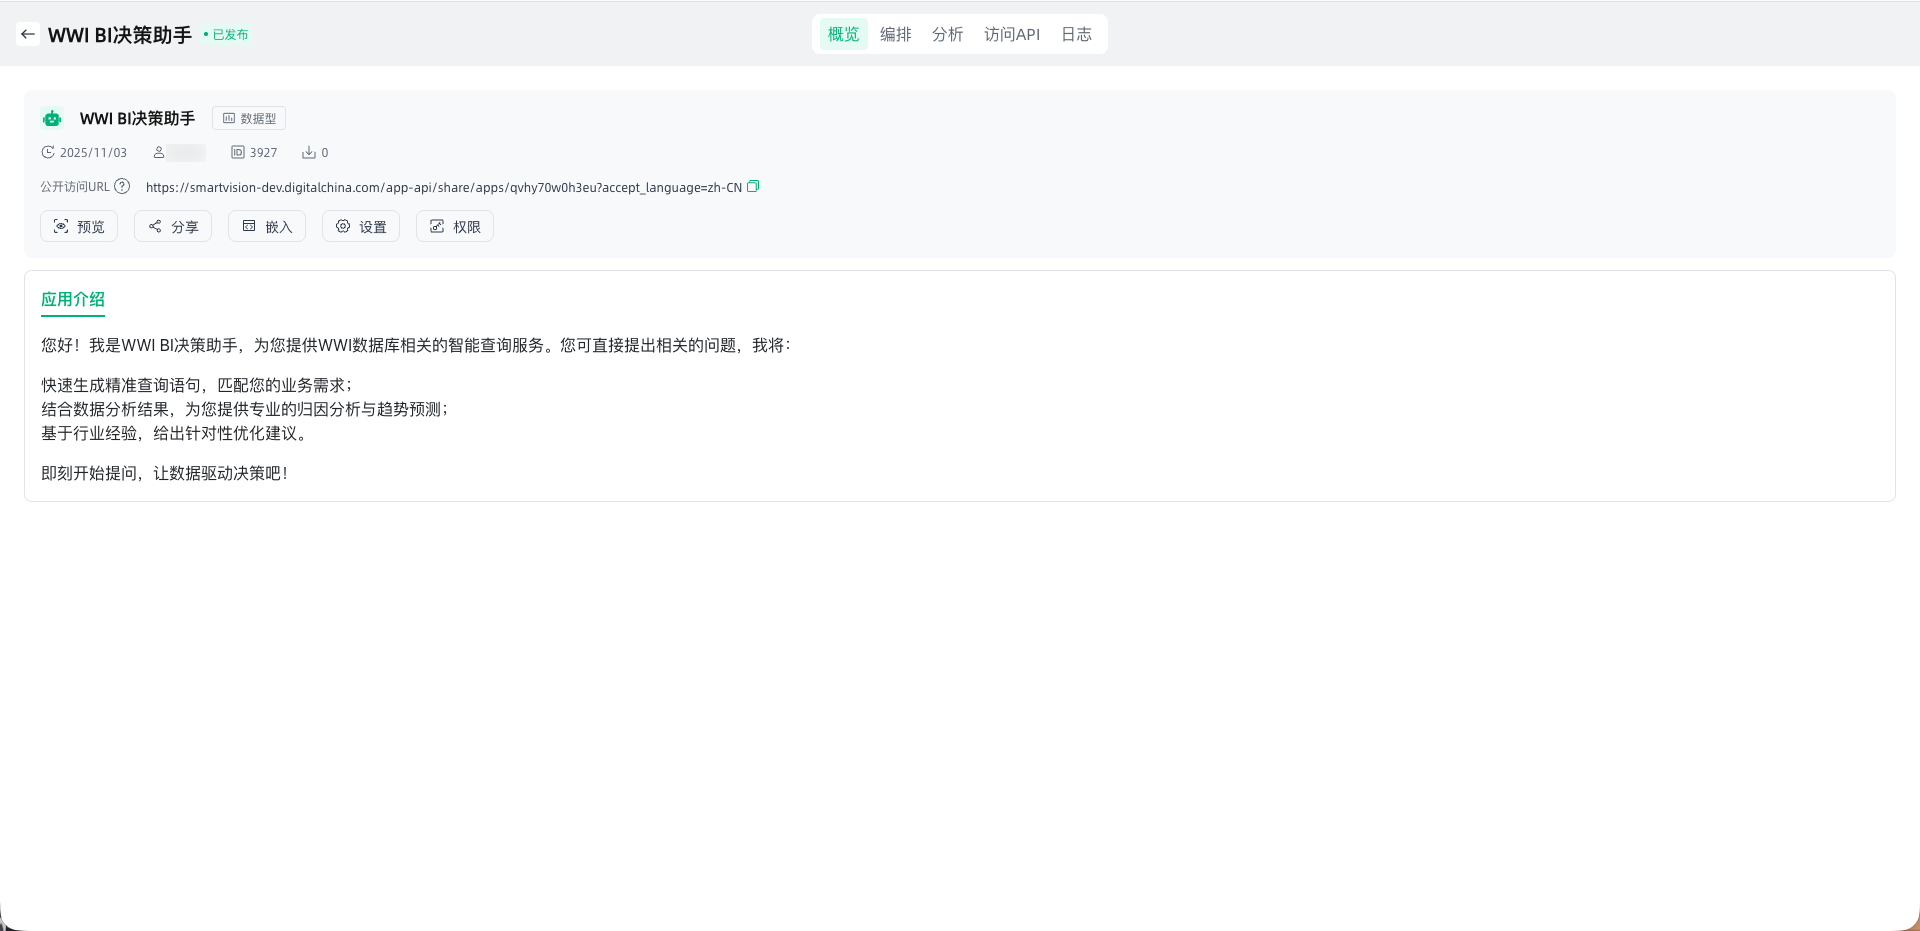Screen dimensions: 1920x931
Task: Click the 分享 share button
Action: [x=173, y=227]
